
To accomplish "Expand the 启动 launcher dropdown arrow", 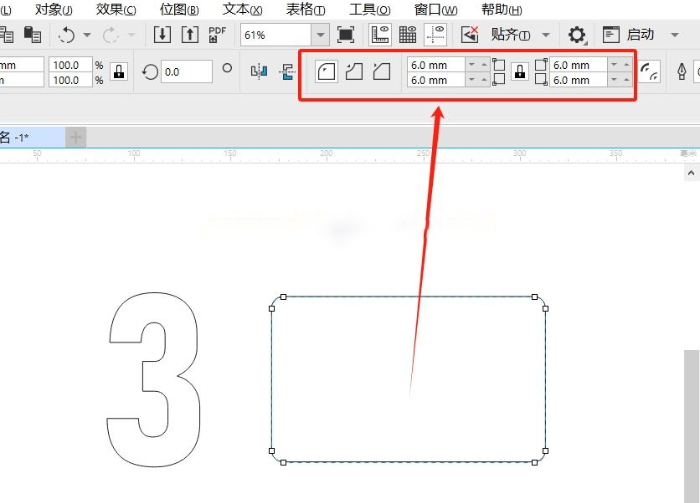I will coord(675,35).
